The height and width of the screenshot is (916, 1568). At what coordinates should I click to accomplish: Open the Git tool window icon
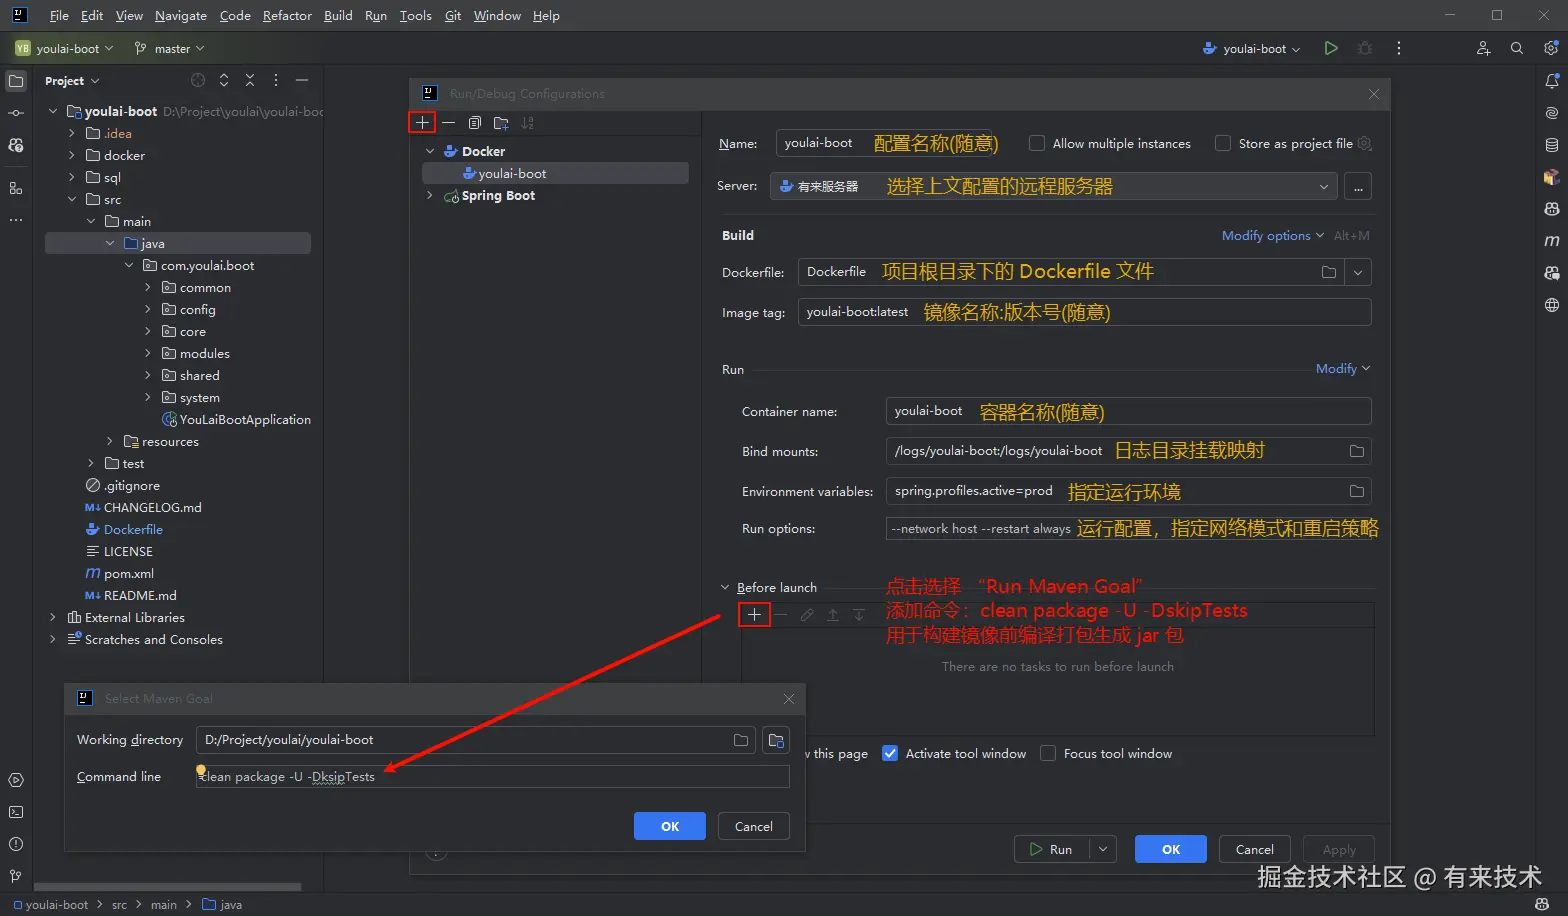coord(16,876)
